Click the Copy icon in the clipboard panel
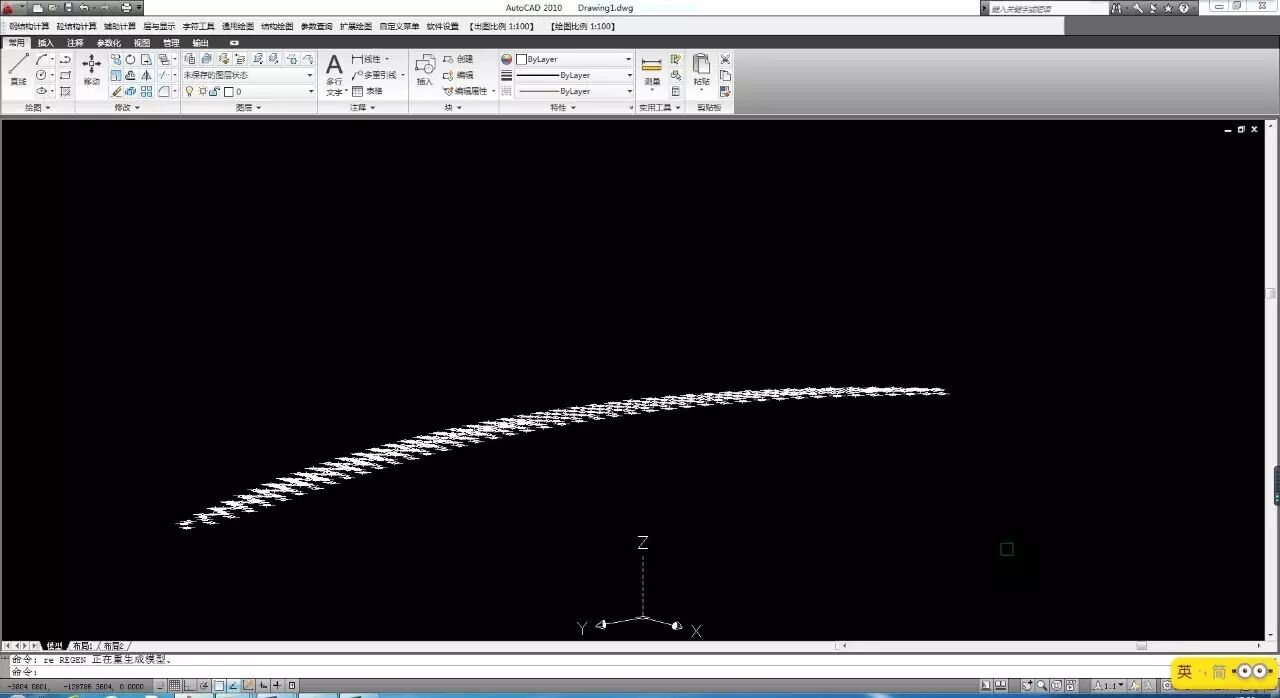This screenshot has height=698, width=1280. (x=725, y=75)
